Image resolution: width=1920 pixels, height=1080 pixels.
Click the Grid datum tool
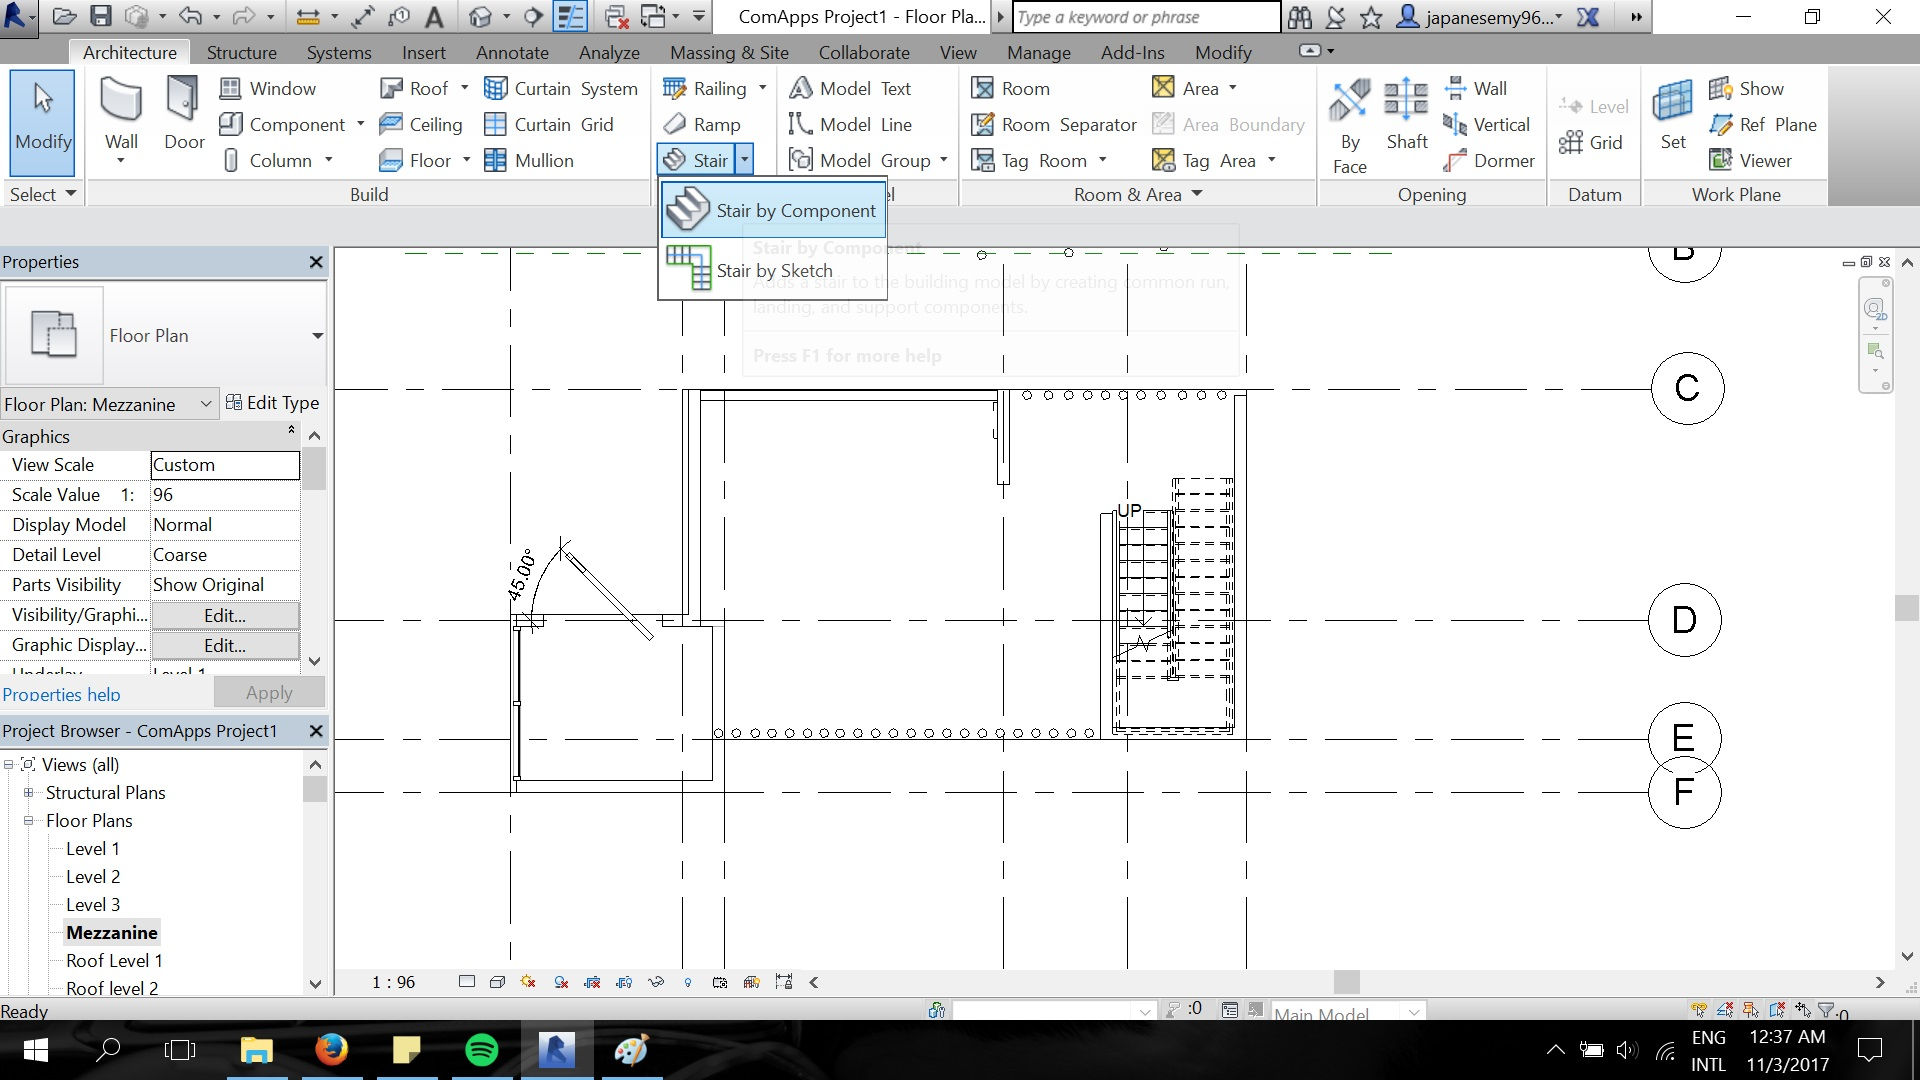click(x=1591, y=142)
